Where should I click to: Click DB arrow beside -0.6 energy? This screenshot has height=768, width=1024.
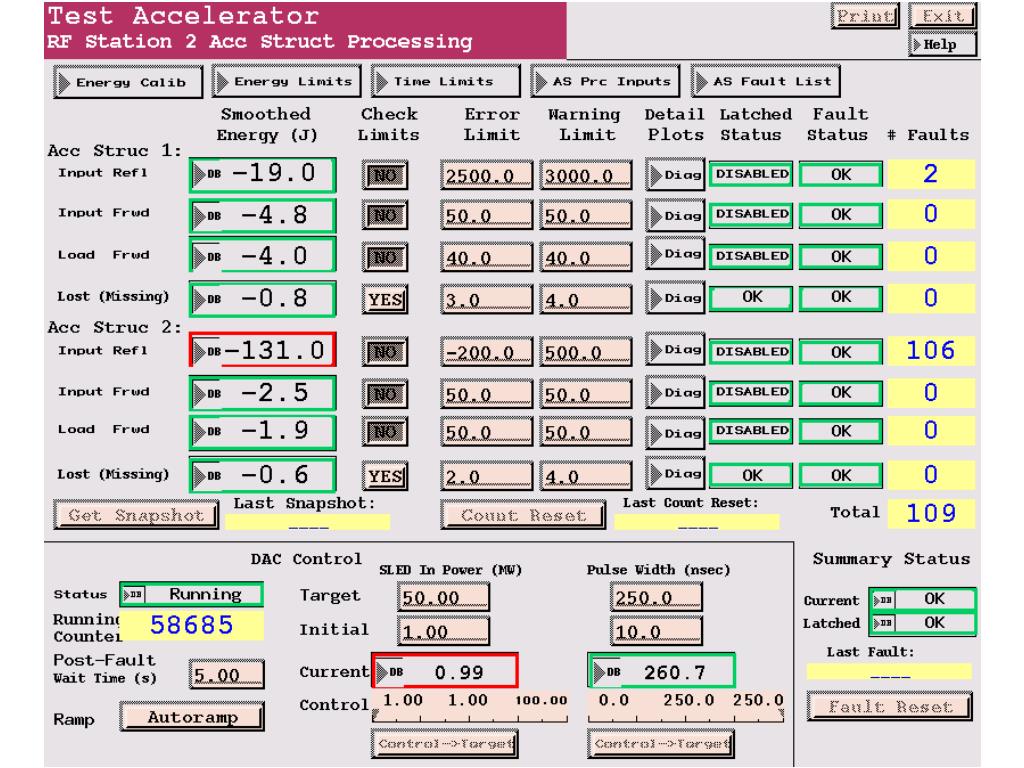[x=207, y=475]
